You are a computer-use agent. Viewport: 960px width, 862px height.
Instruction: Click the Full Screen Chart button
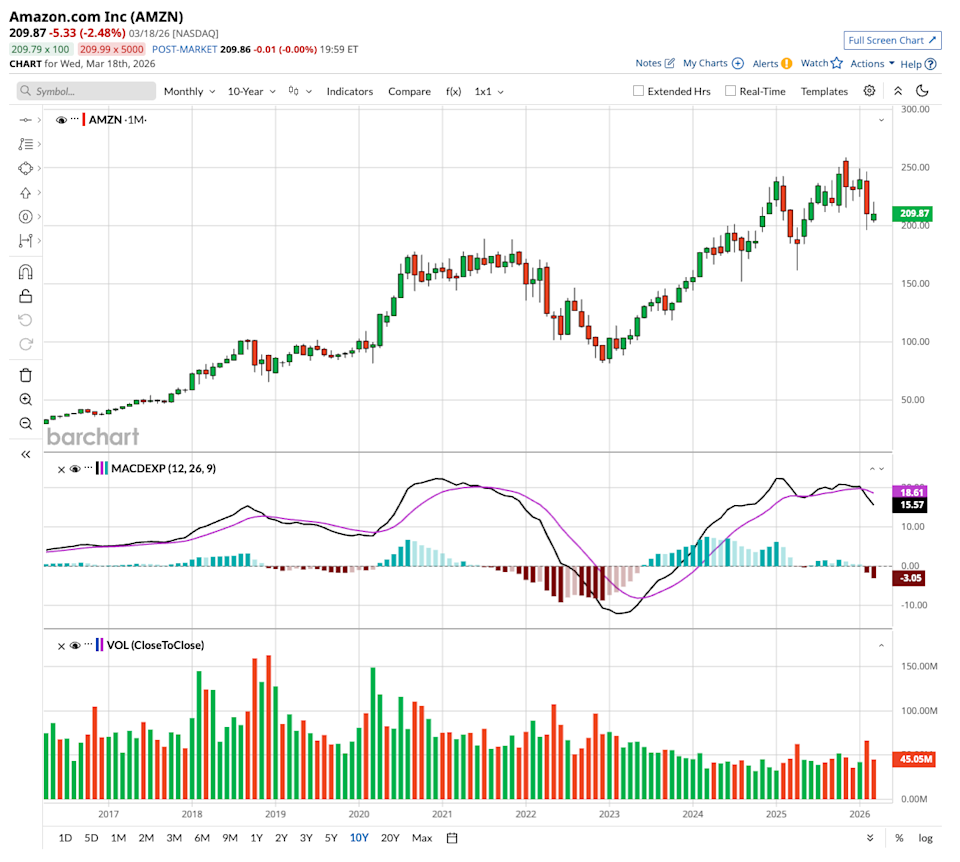(892, 40)
